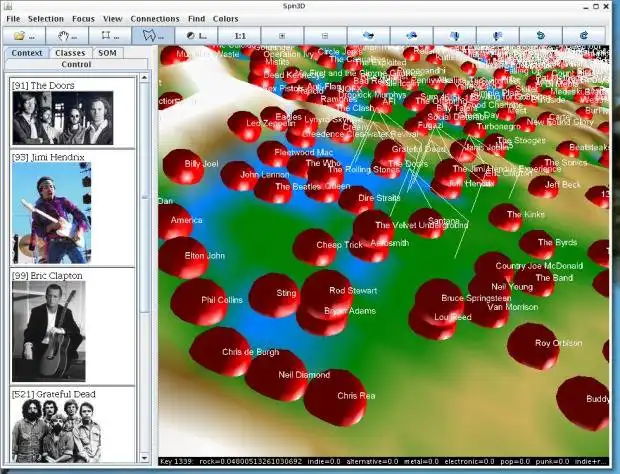Click The Doors band photo thumbnail

[x=62, y=118]
